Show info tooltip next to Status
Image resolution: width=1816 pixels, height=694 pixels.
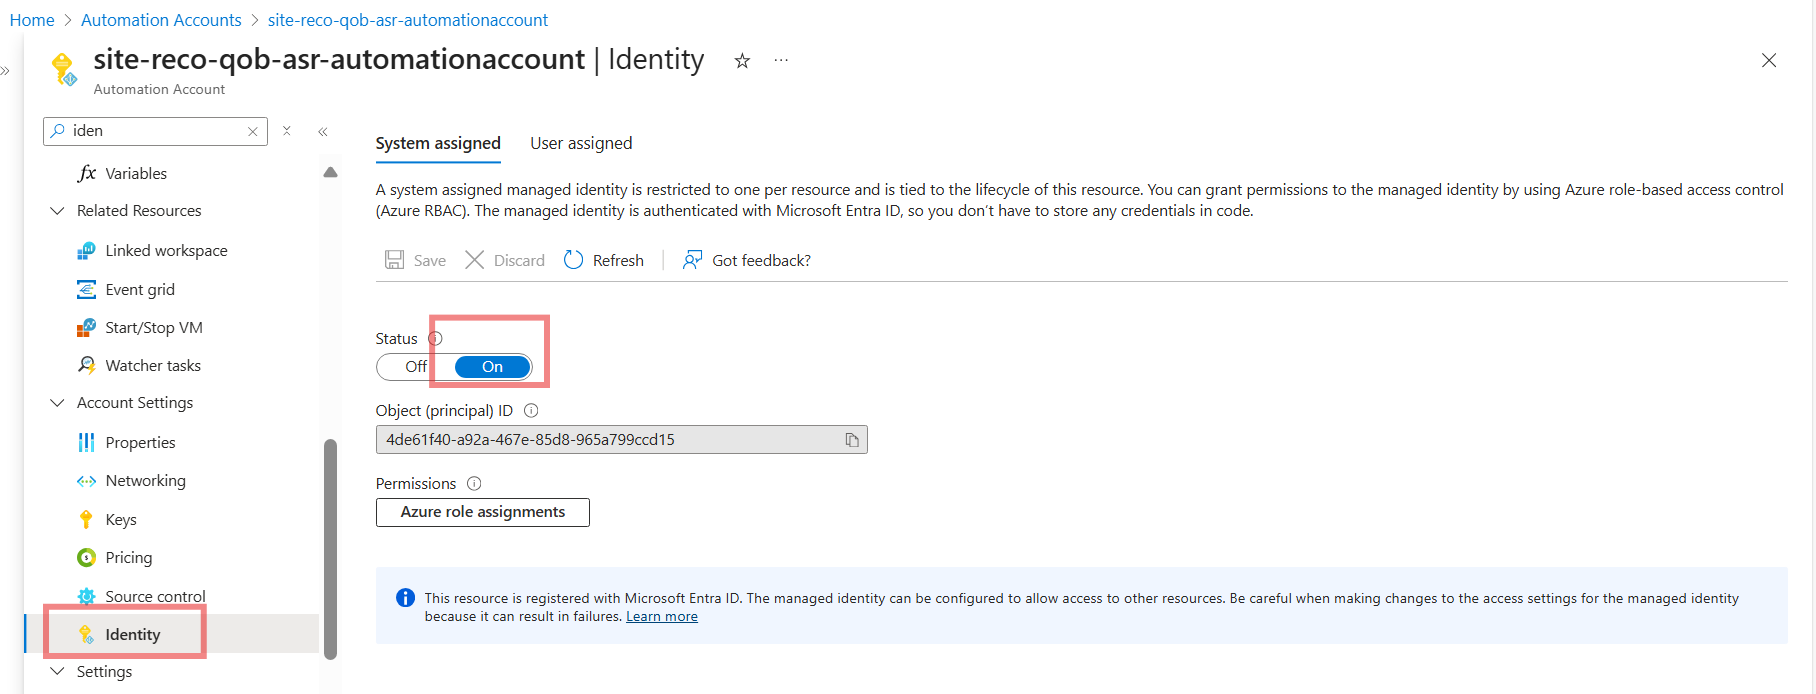pyautogui.click(x=436, y=338)
